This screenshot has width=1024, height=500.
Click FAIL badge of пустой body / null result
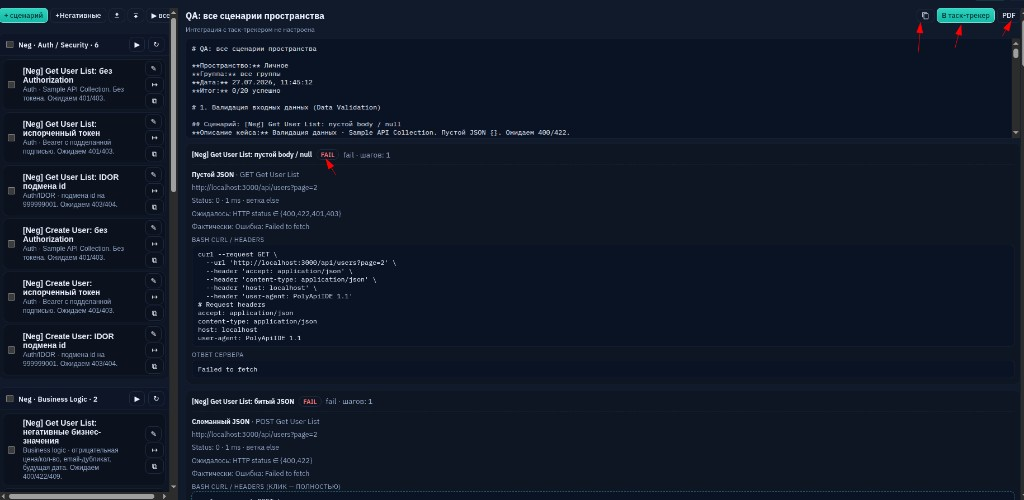[x=328, y=155]
